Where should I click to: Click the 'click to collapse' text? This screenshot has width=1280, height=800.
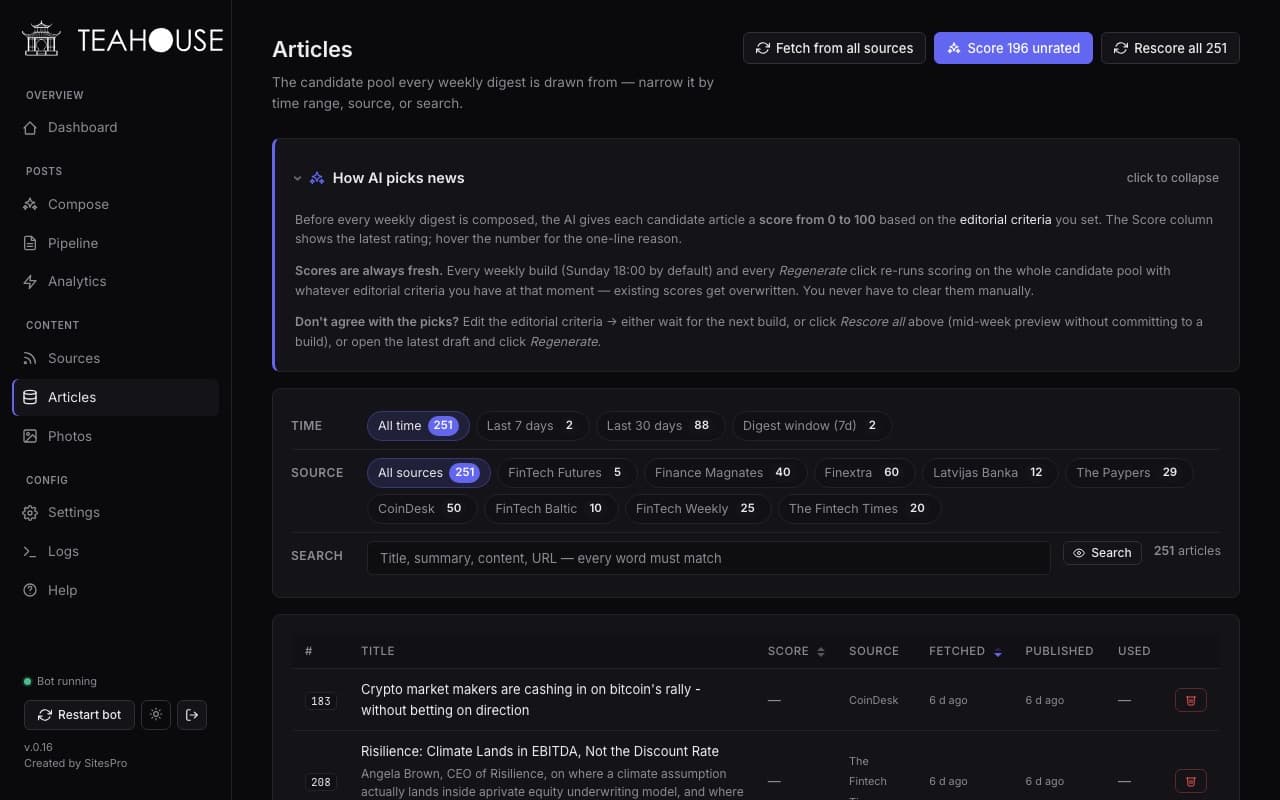click(x=1172, y=178)
